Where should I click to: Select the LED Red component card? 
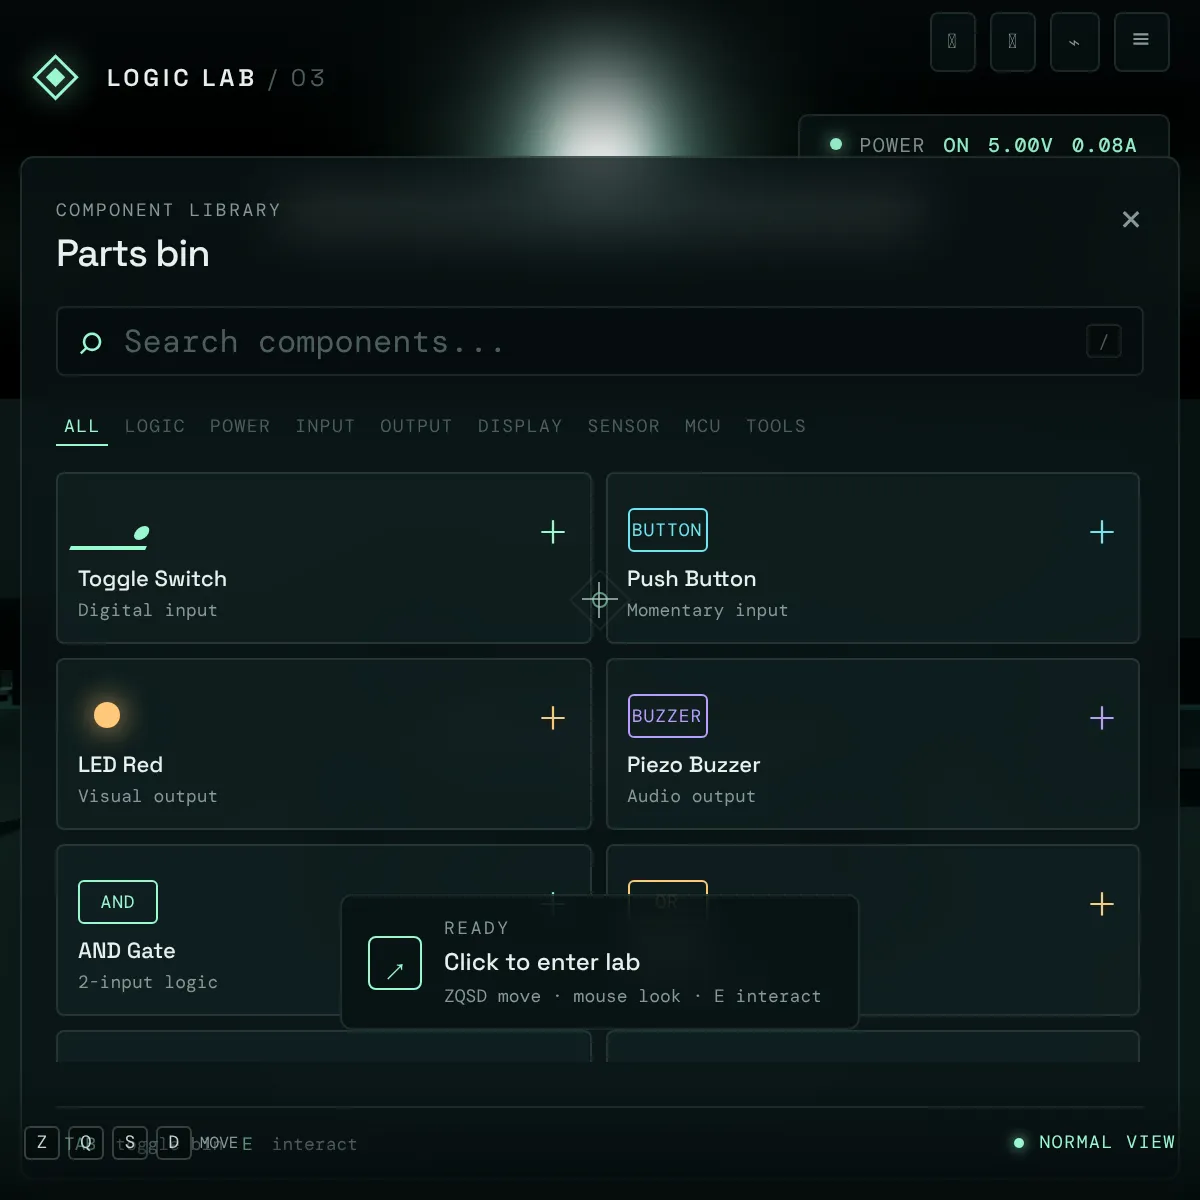coord(324,744)
